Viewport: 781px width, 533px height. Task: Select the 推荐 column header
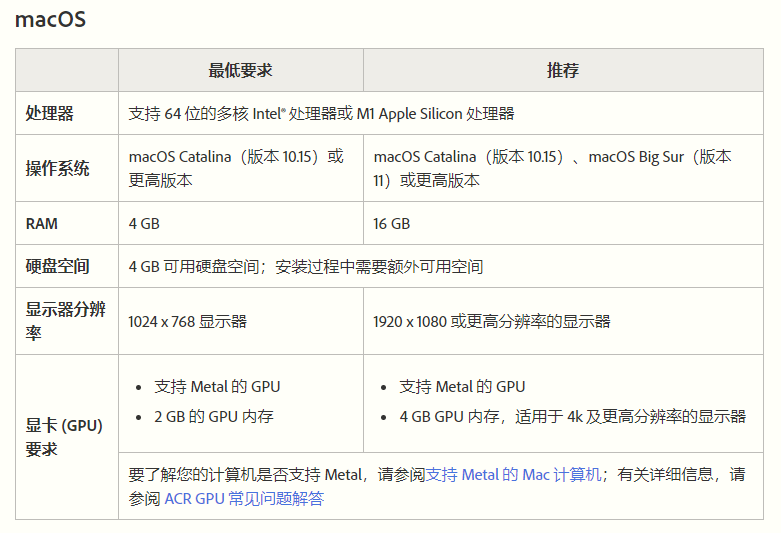[563, 70]
